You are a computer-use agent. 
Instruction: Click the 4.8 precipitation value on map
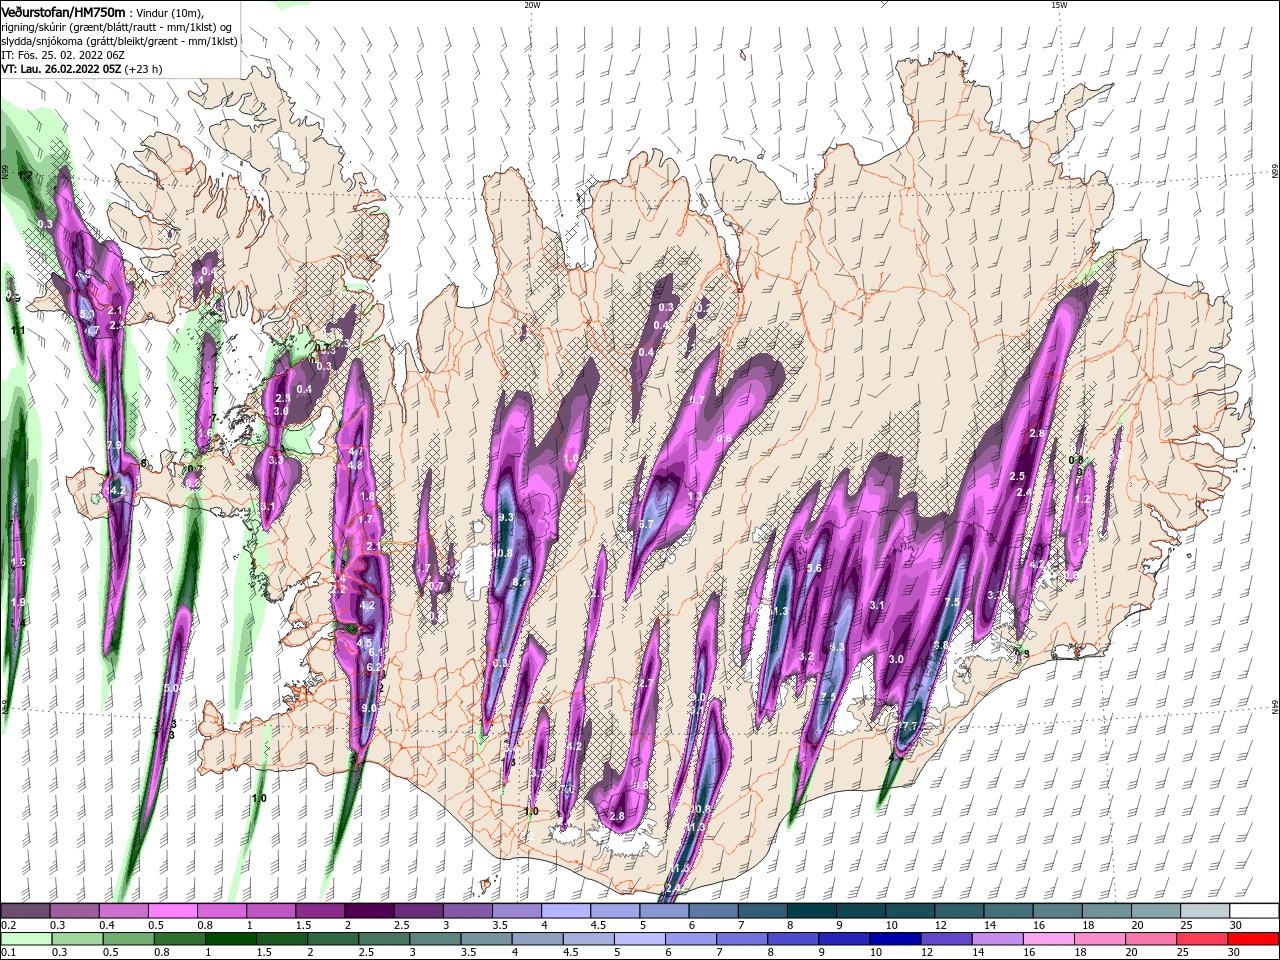[x=354, y=465]
